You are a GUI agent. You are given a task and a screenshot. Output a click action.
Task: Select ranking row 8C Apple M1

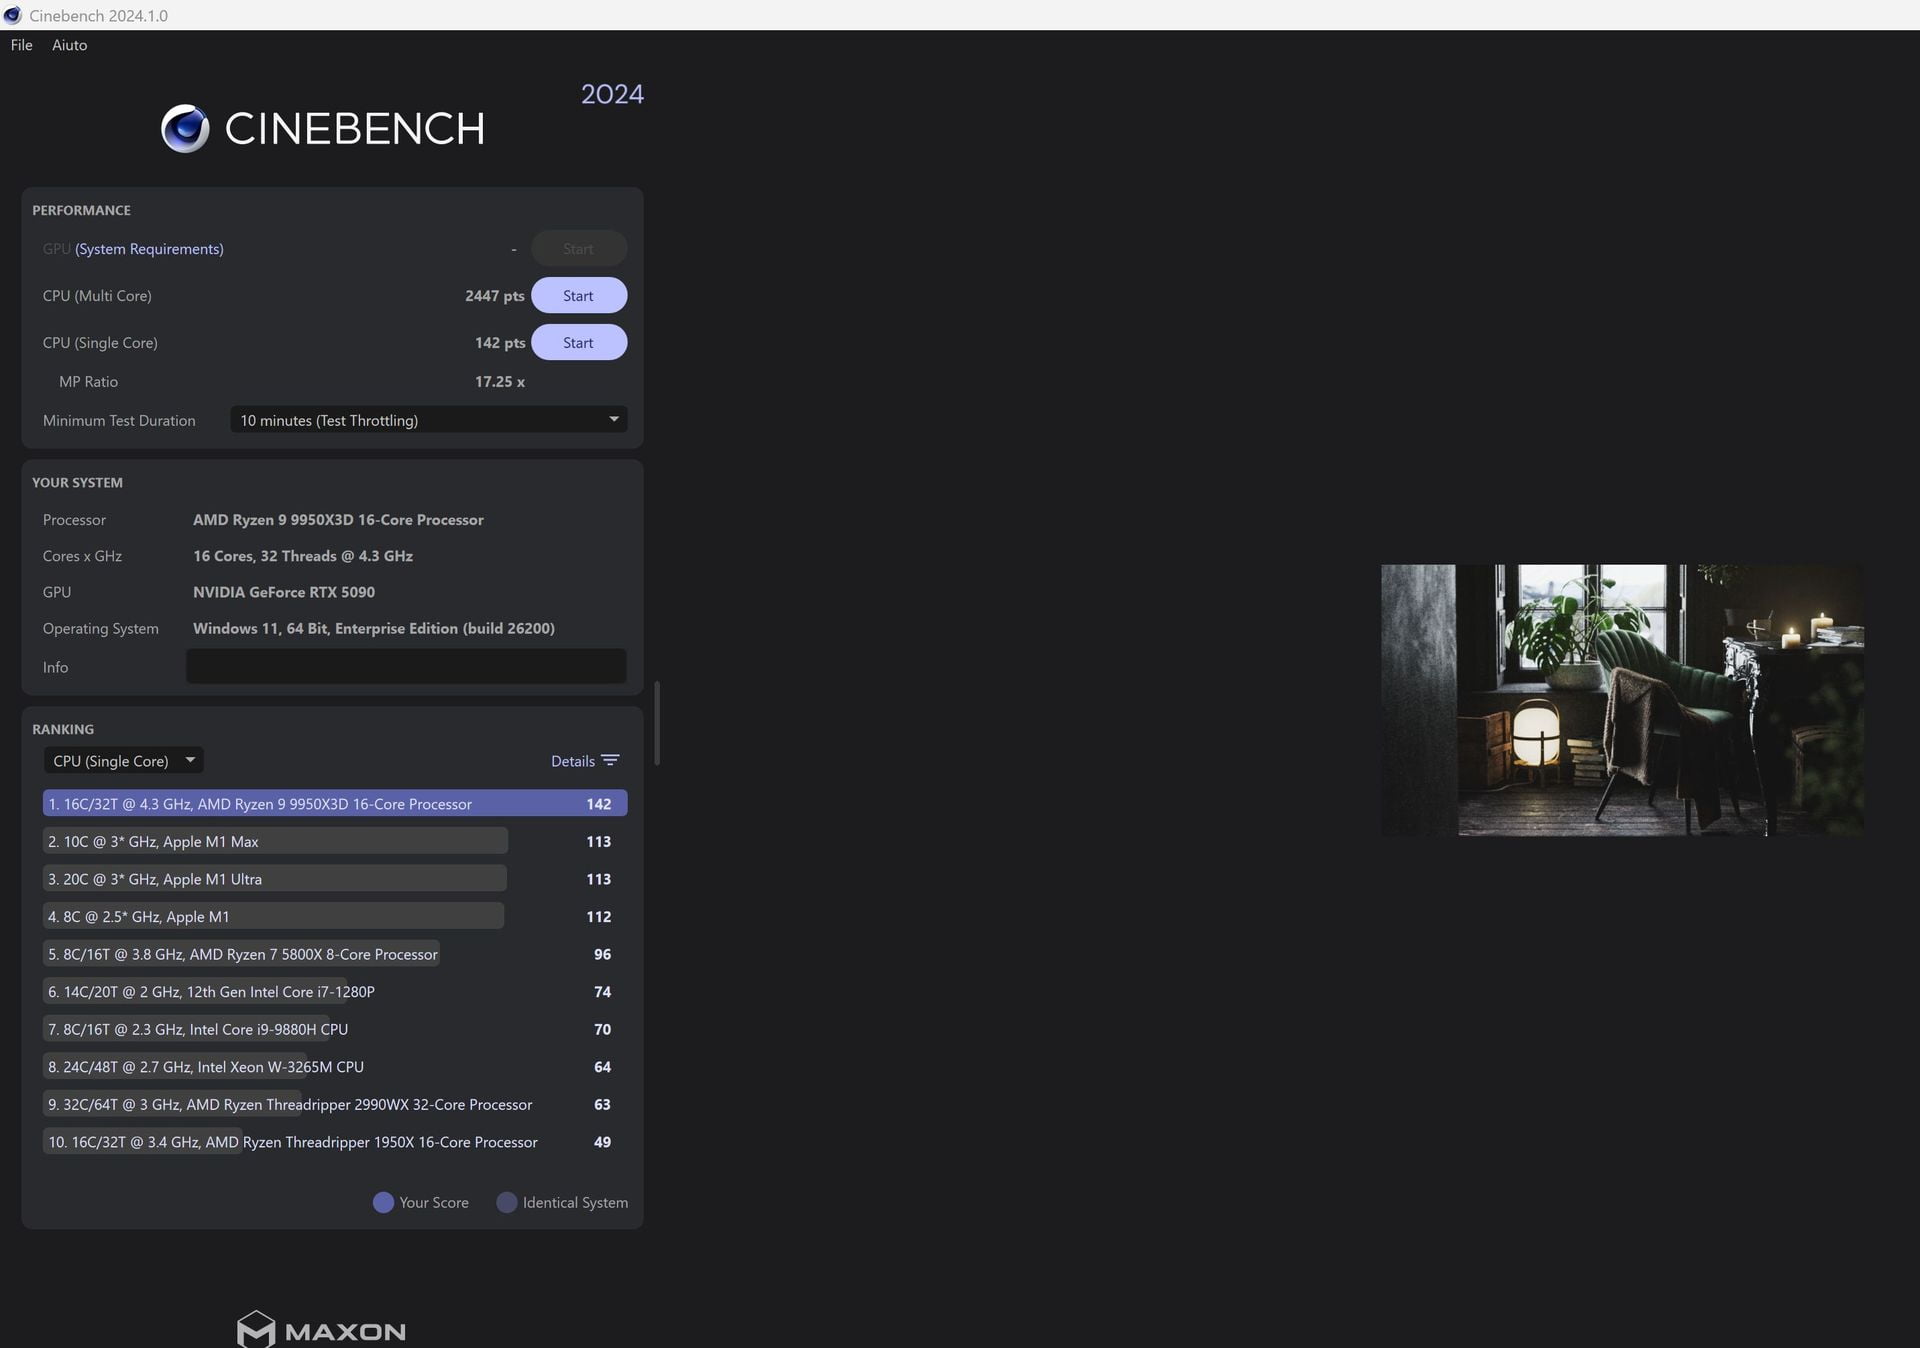[335, 917]
